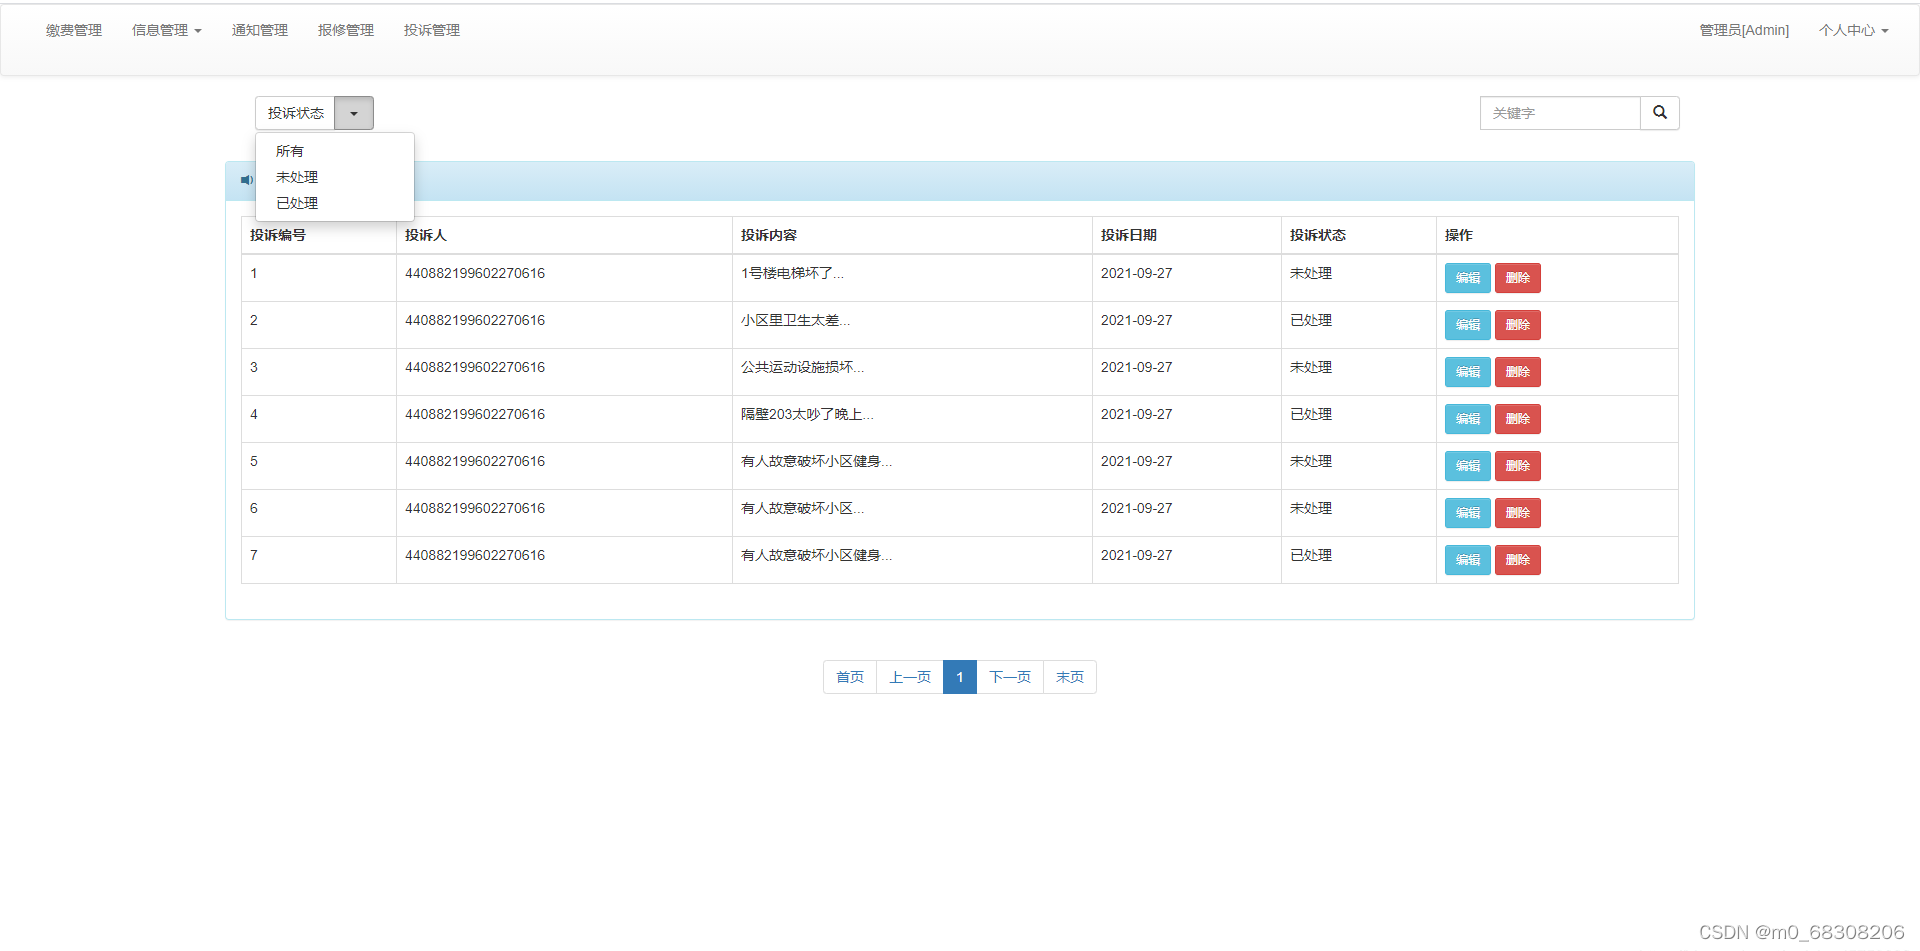Click the 管理员[Admin] label
This screenshot has width=1920, height=951.
pyautogui.click(x=1744, y=31)
